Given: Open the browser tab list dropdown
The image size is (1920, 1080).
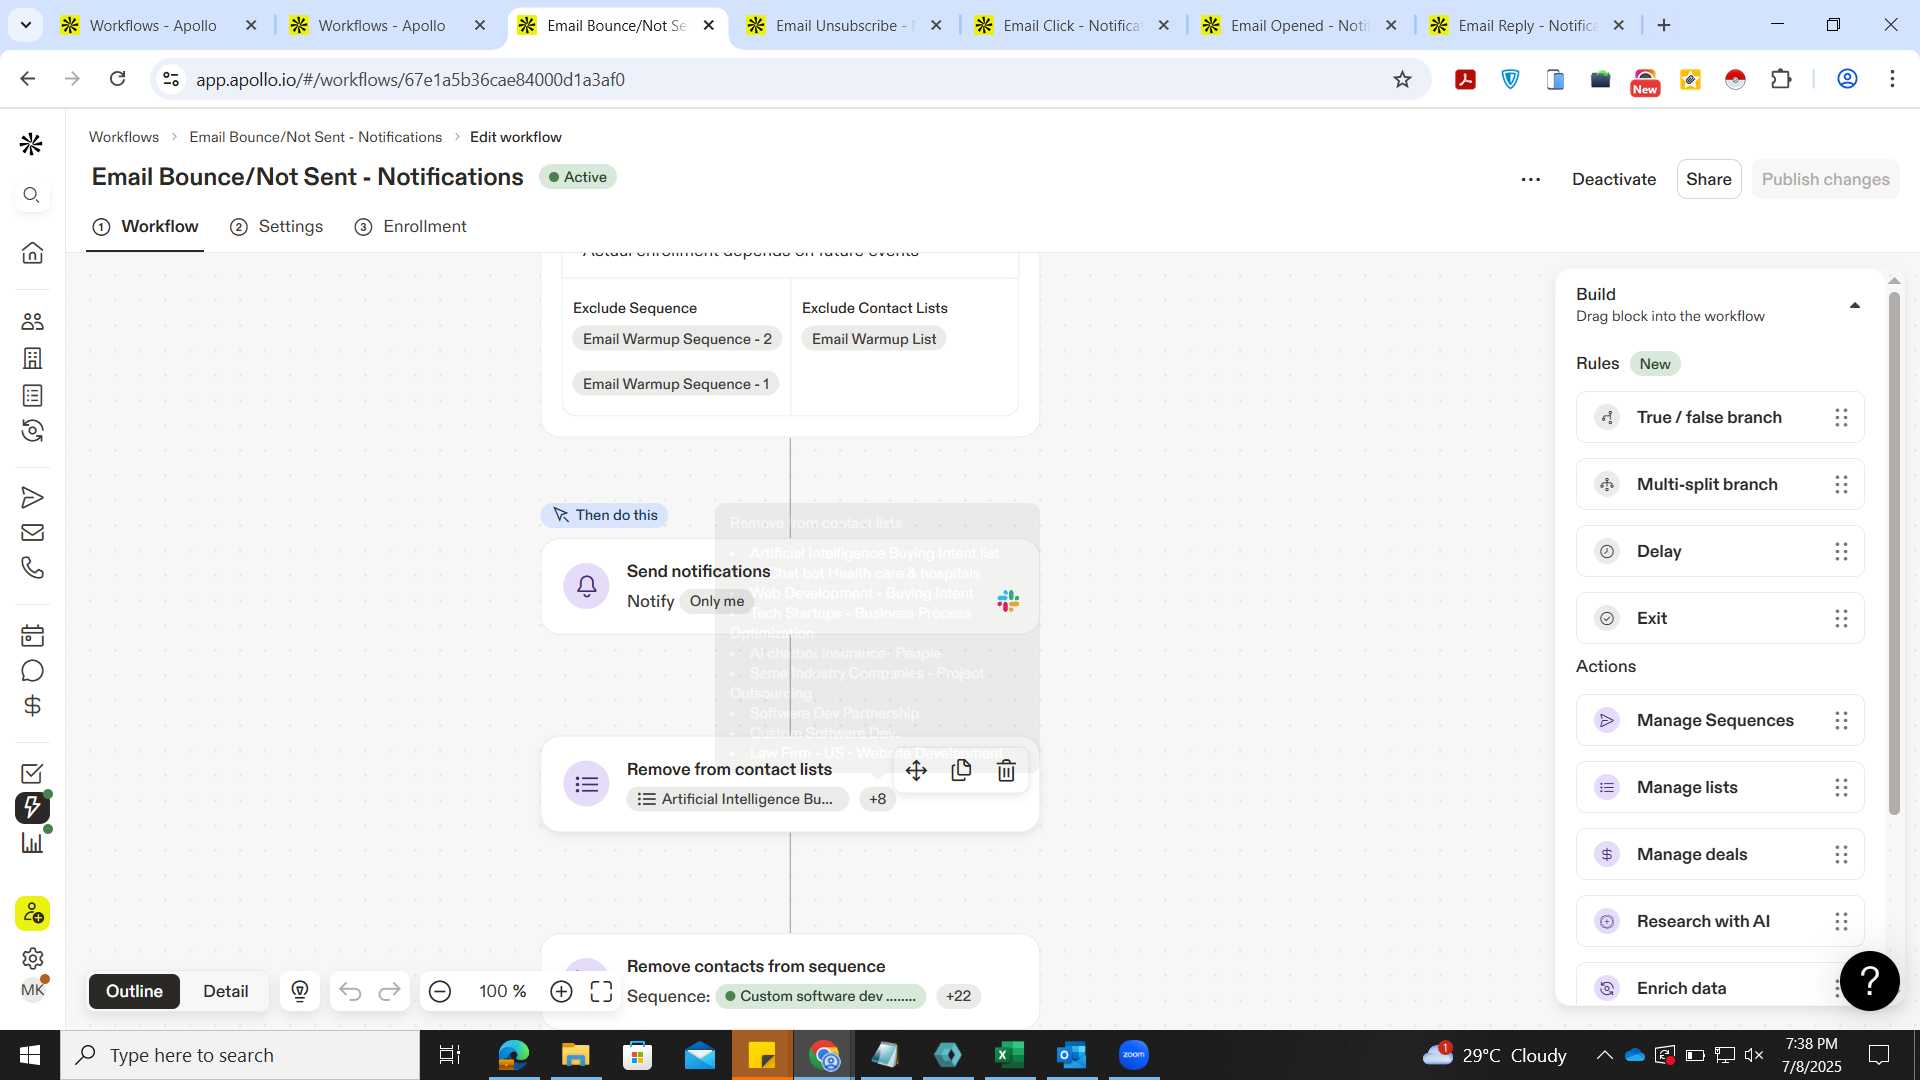Looking at the screenshot, I should point(25,25).
